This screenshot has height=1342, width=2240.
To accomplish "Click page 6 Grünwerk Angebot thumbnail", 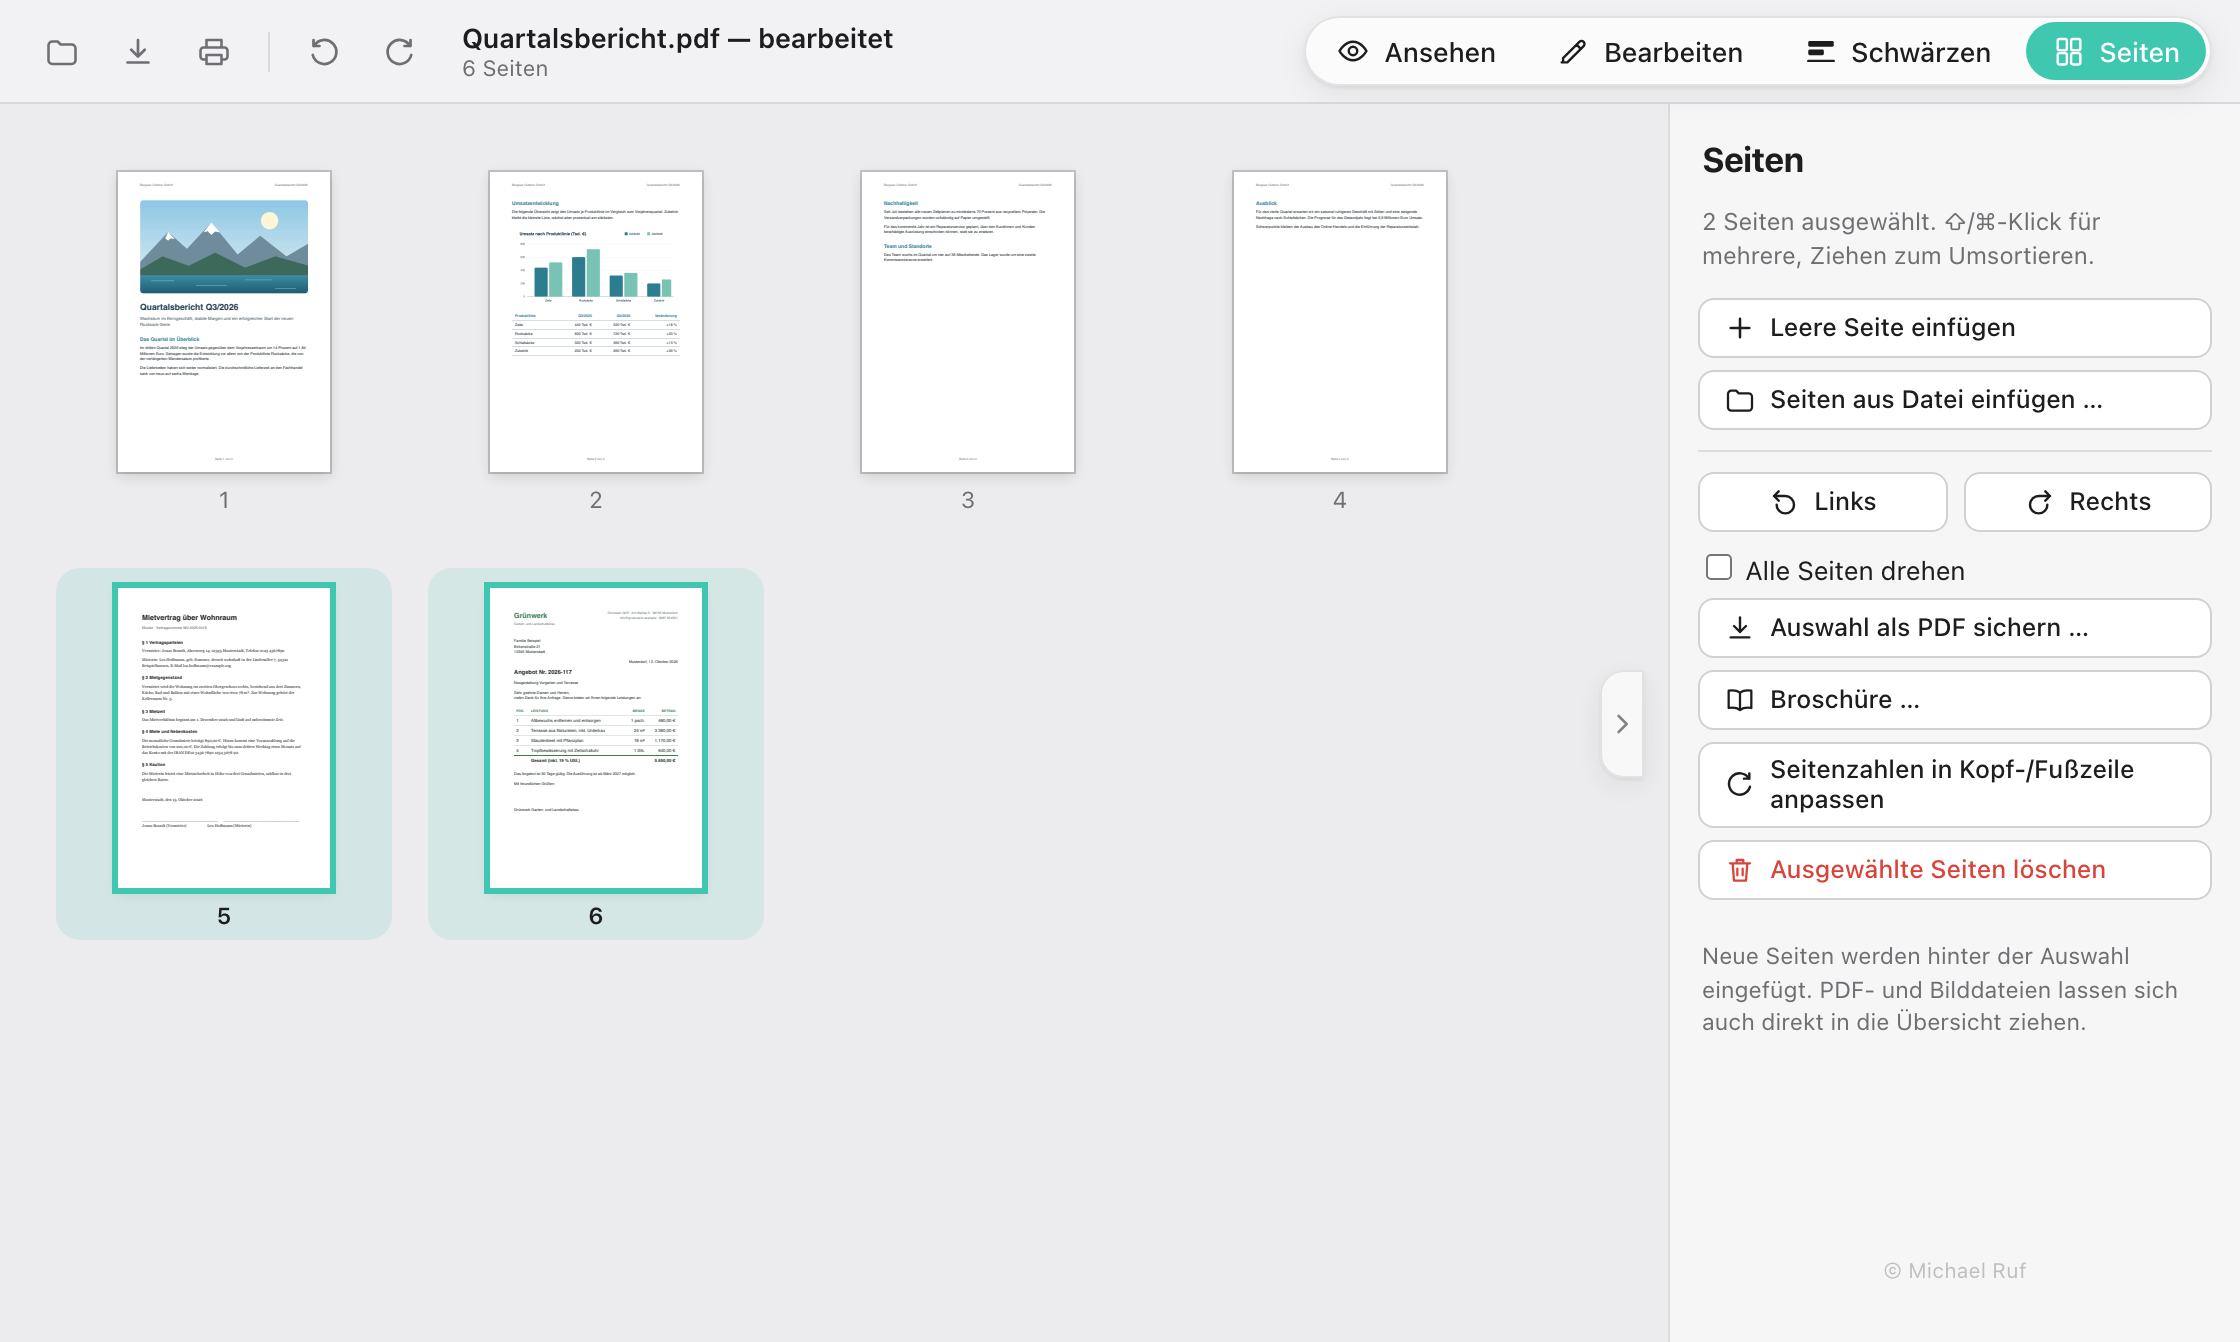I will [x=596, y=738].
